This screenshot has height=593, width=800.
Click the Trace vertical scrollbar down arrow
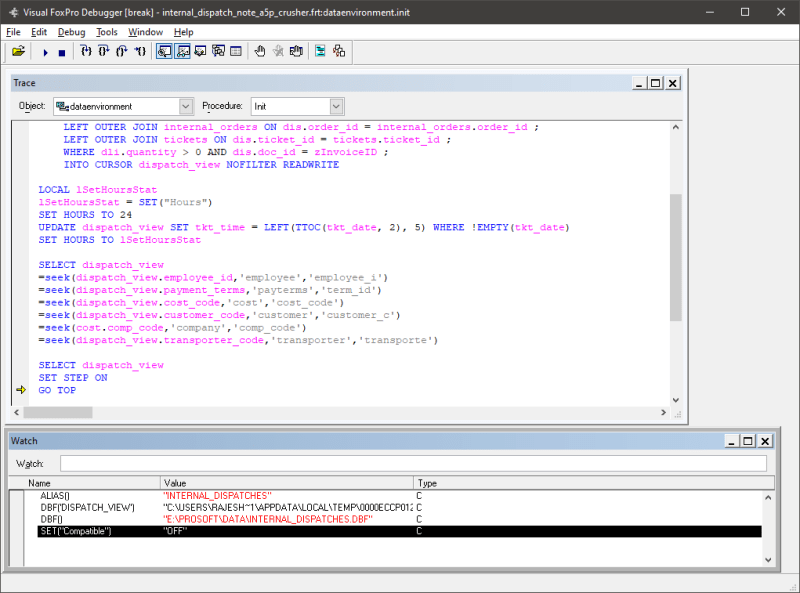[x=676, y=400]
